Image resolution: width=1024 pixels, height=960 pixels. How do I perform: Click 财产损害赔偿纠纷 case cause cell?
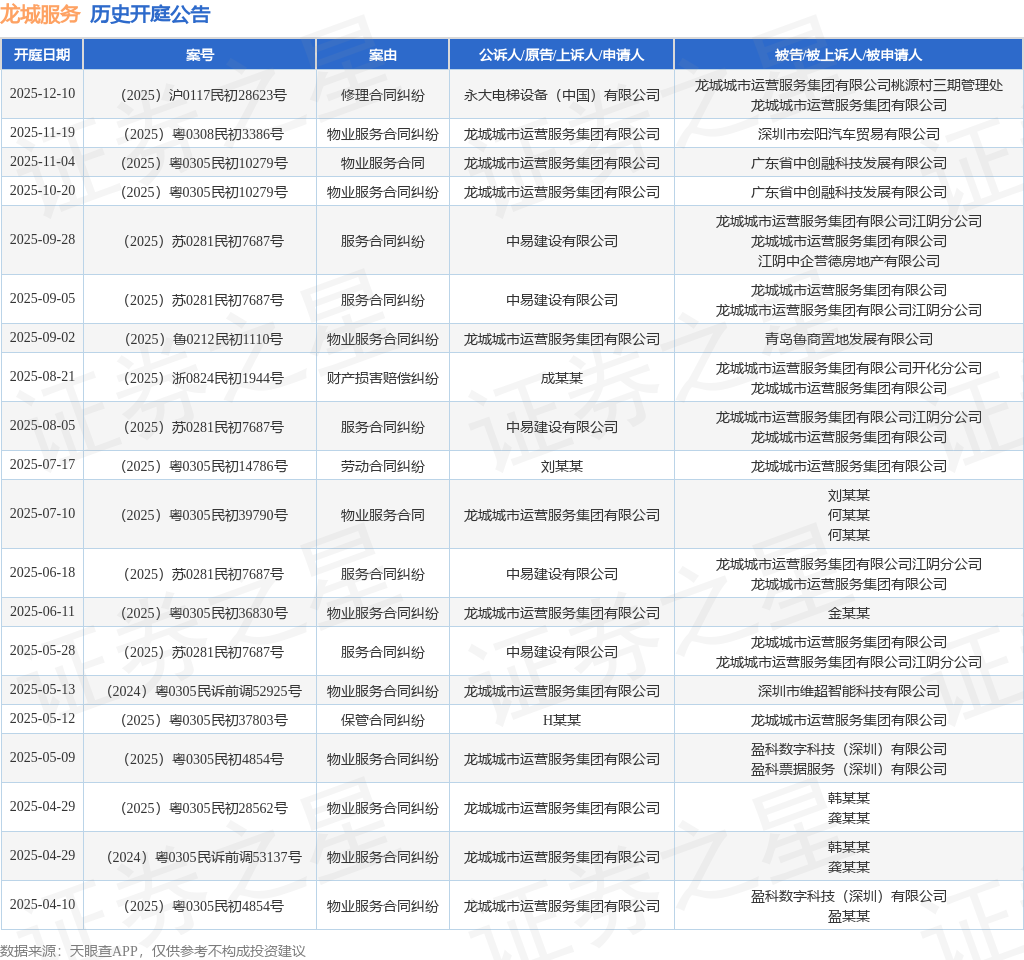click(x=383, y=379)
